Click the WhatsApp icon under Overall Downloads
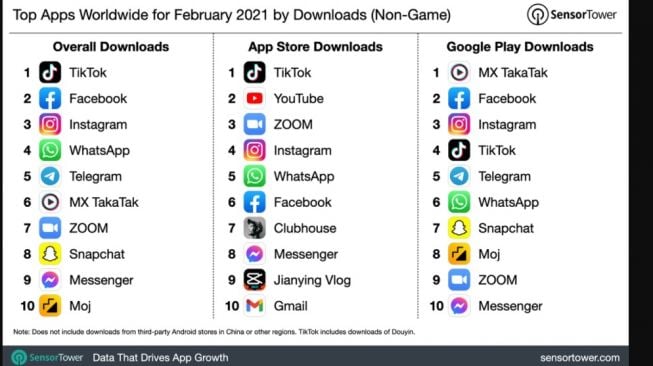The image size is (653, 366). 50,150
